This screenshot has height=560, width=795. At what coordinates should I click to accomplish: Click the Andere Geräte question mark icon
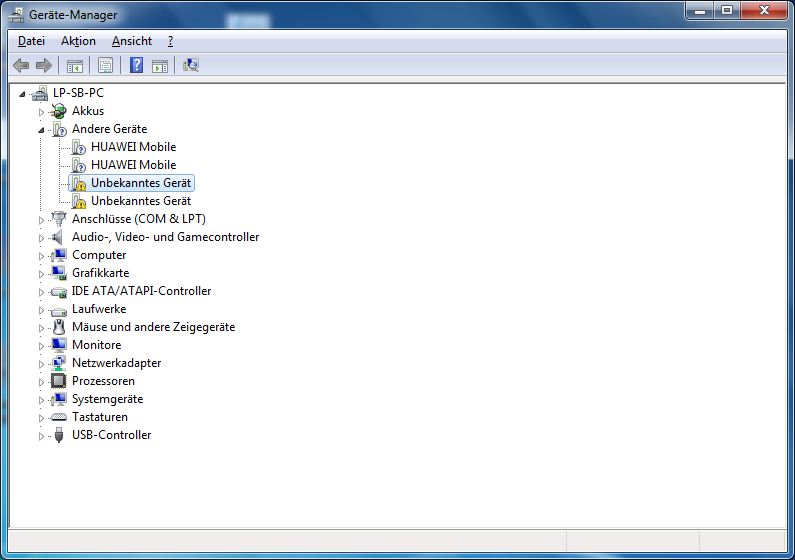(59, 129)
